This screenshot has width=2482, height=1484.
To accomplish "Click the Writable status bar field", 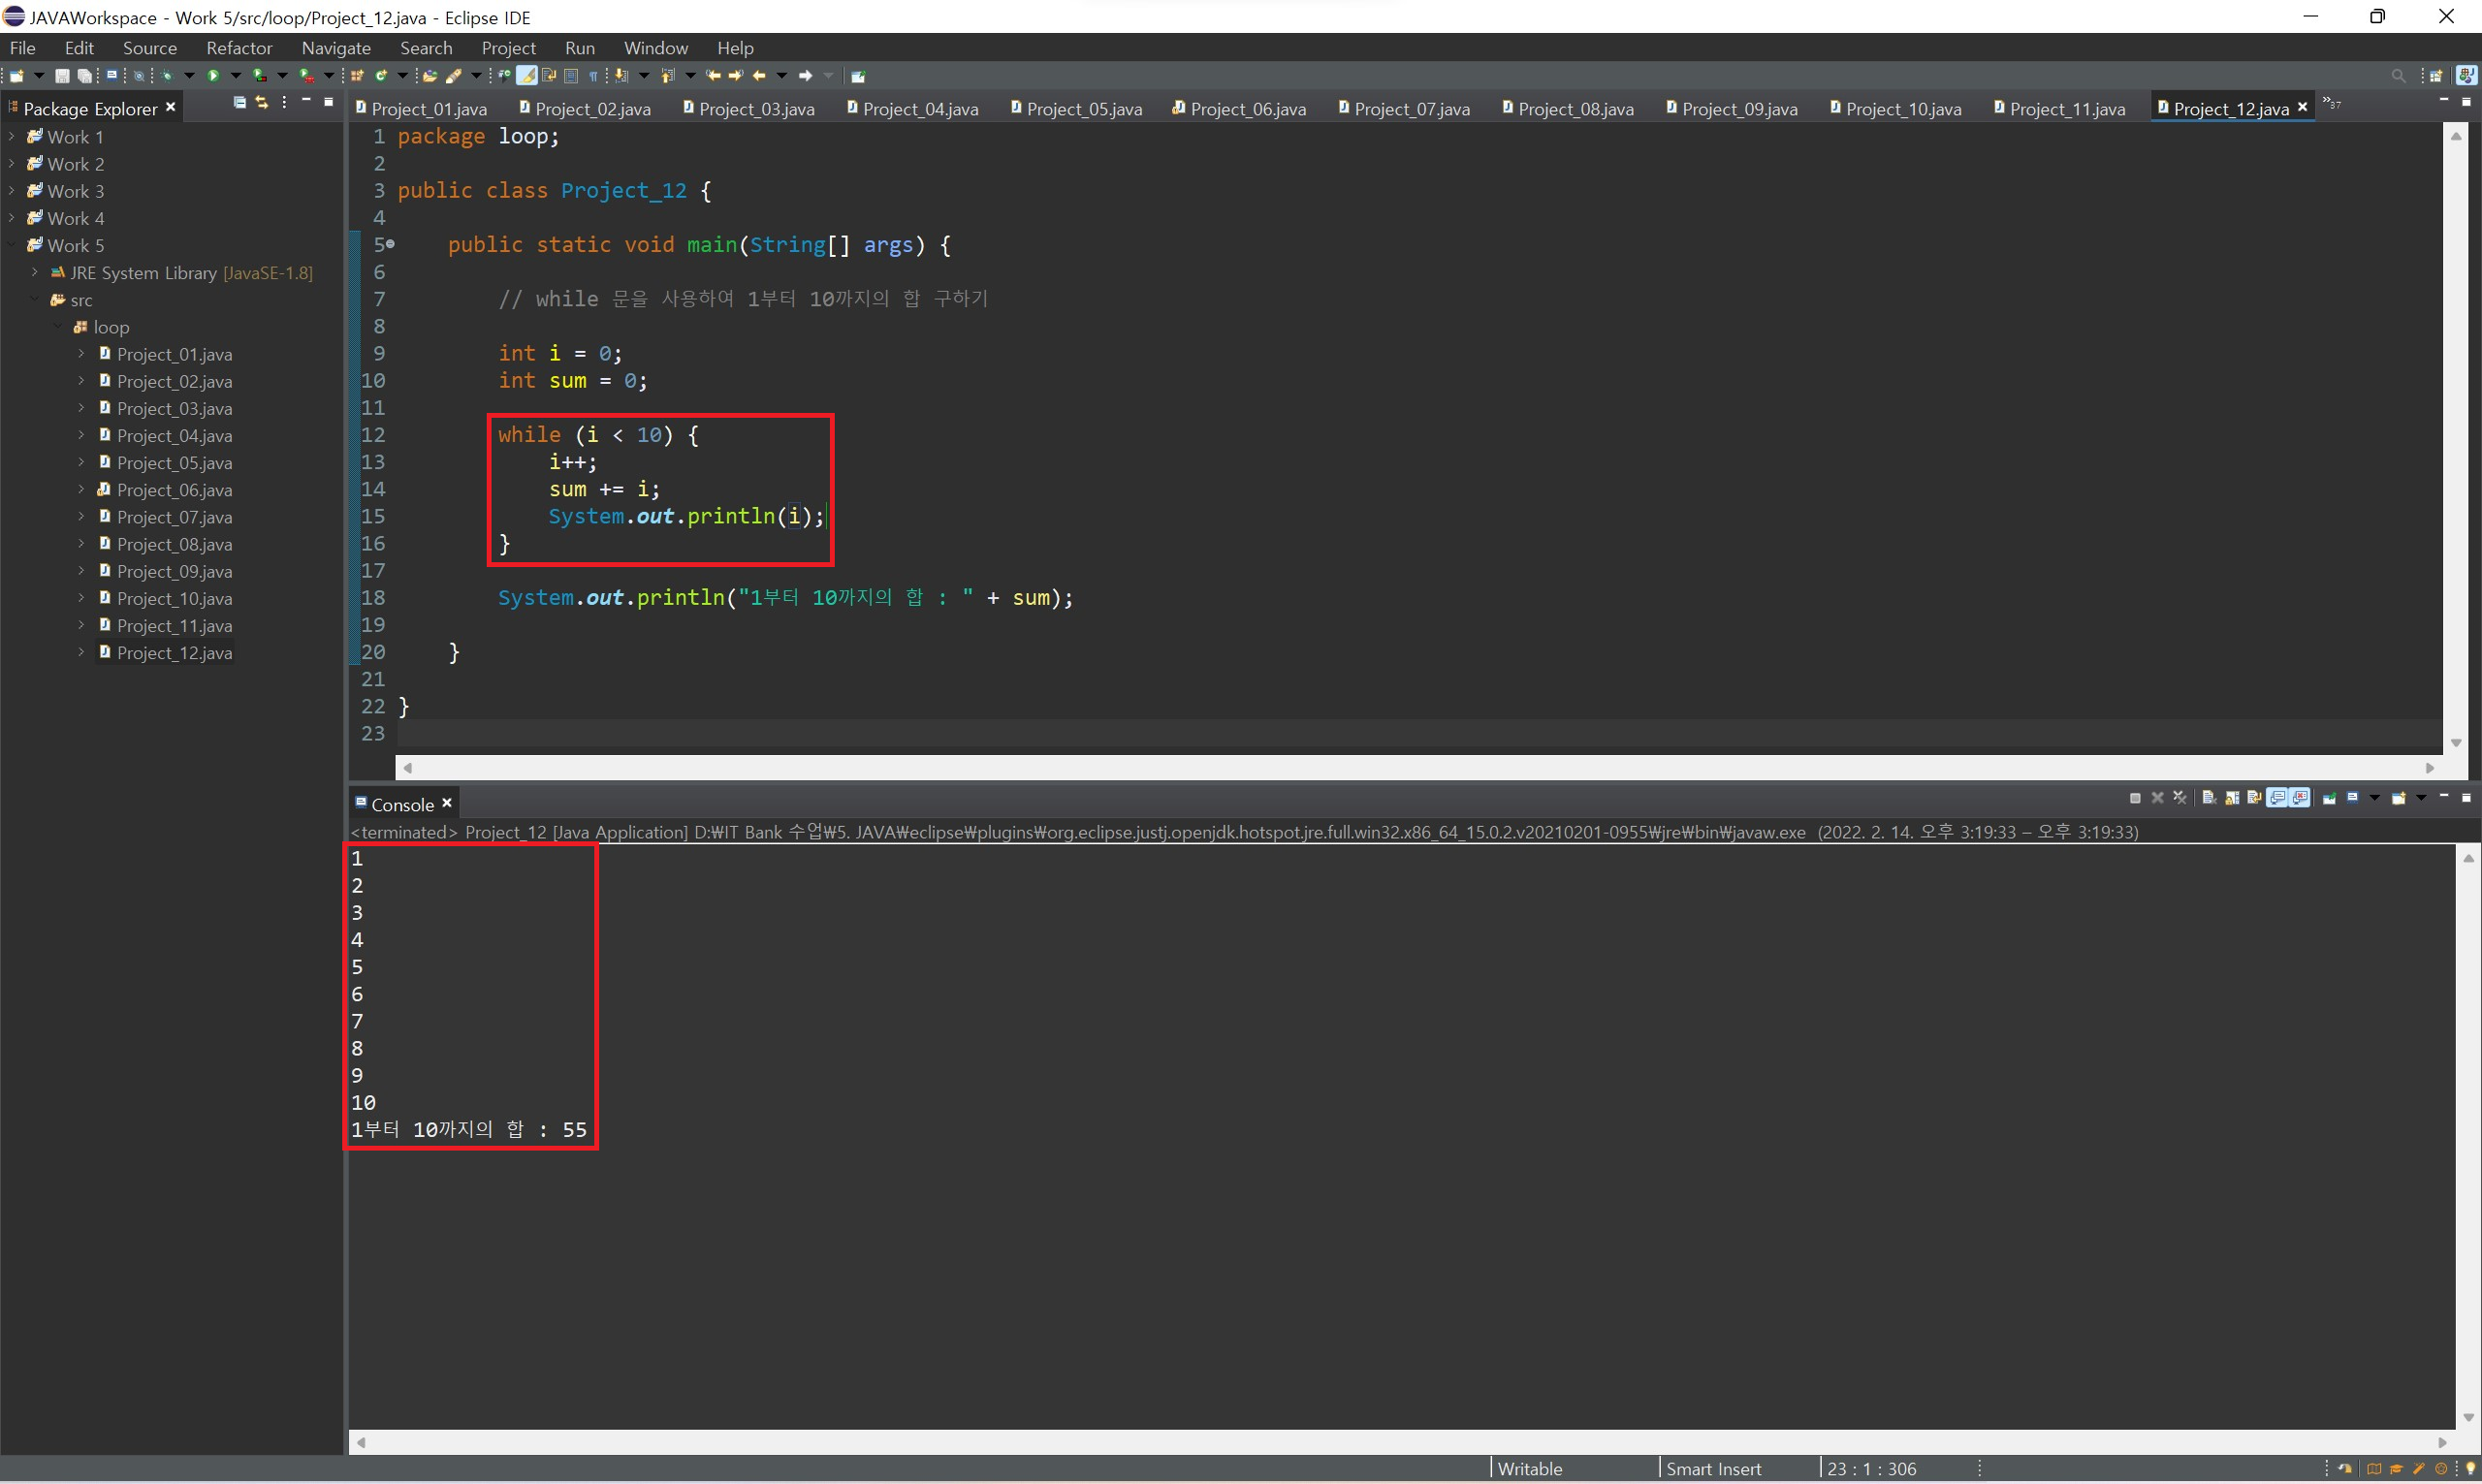I will pyautogui.click(x=1530, y=1468).
